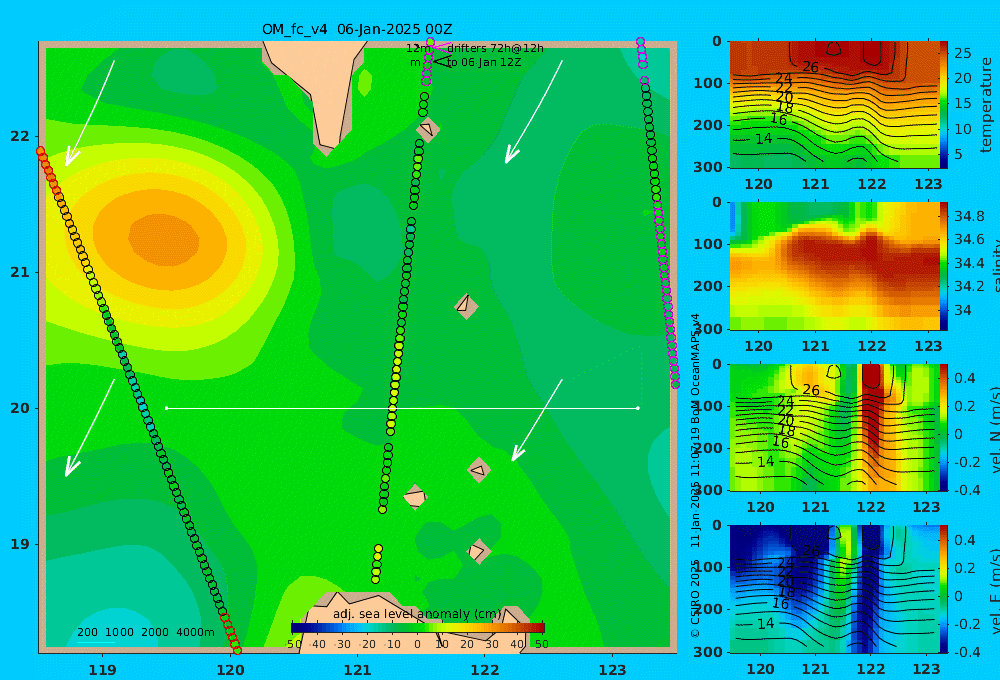Click the white current arrow near 19.8°N 122.3°E

537,420
